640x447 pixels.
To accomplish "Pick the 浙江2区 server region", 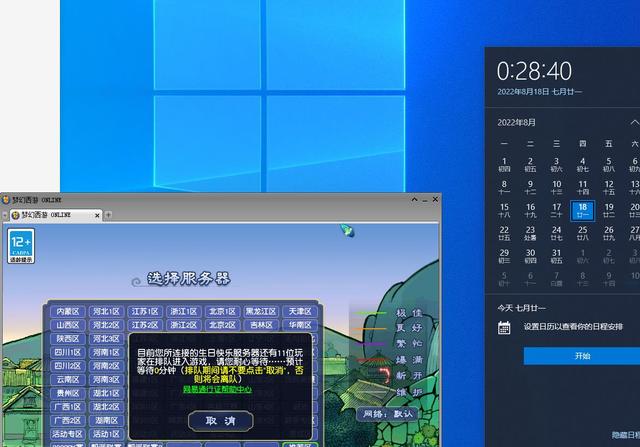I will (184, 325).
